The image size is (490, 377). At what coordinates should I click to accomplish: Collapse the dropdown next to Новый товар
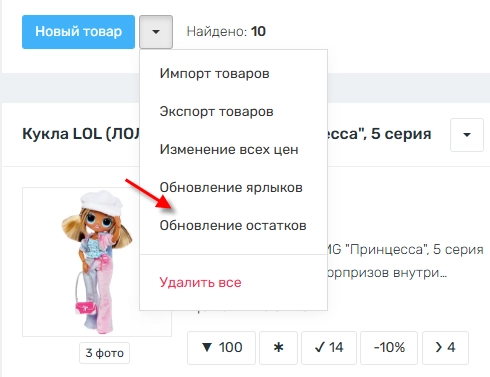coord(156,32)
